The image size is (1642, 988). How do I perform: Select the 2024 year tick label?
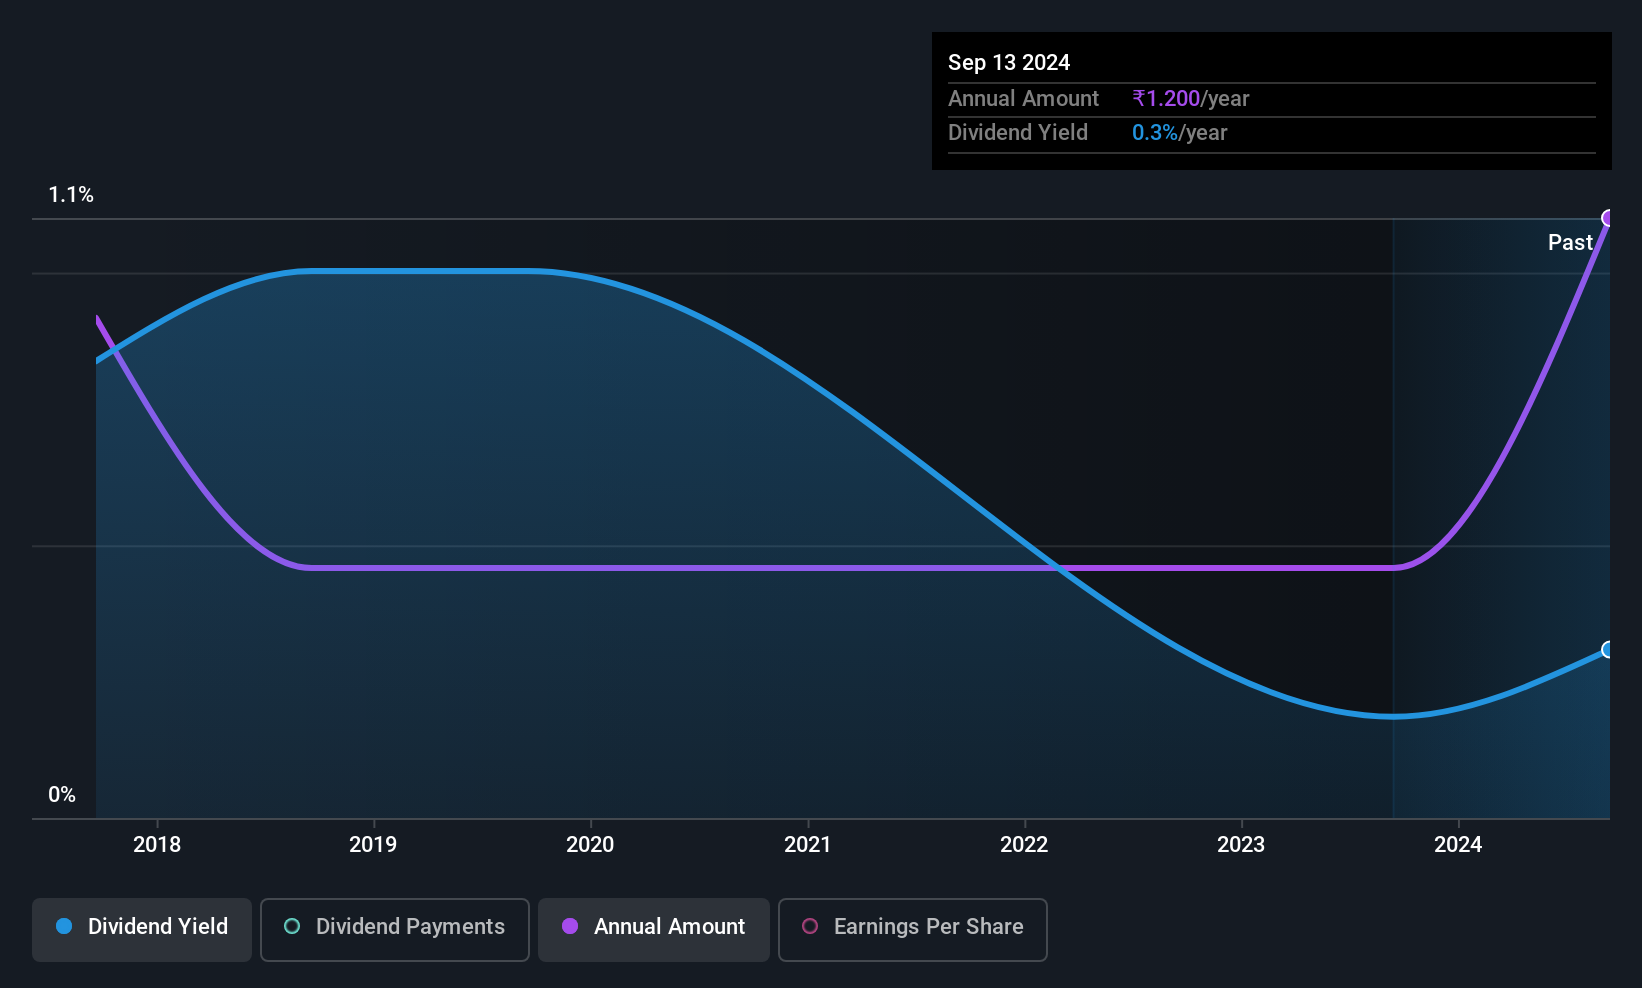(x=1458, y=845)
